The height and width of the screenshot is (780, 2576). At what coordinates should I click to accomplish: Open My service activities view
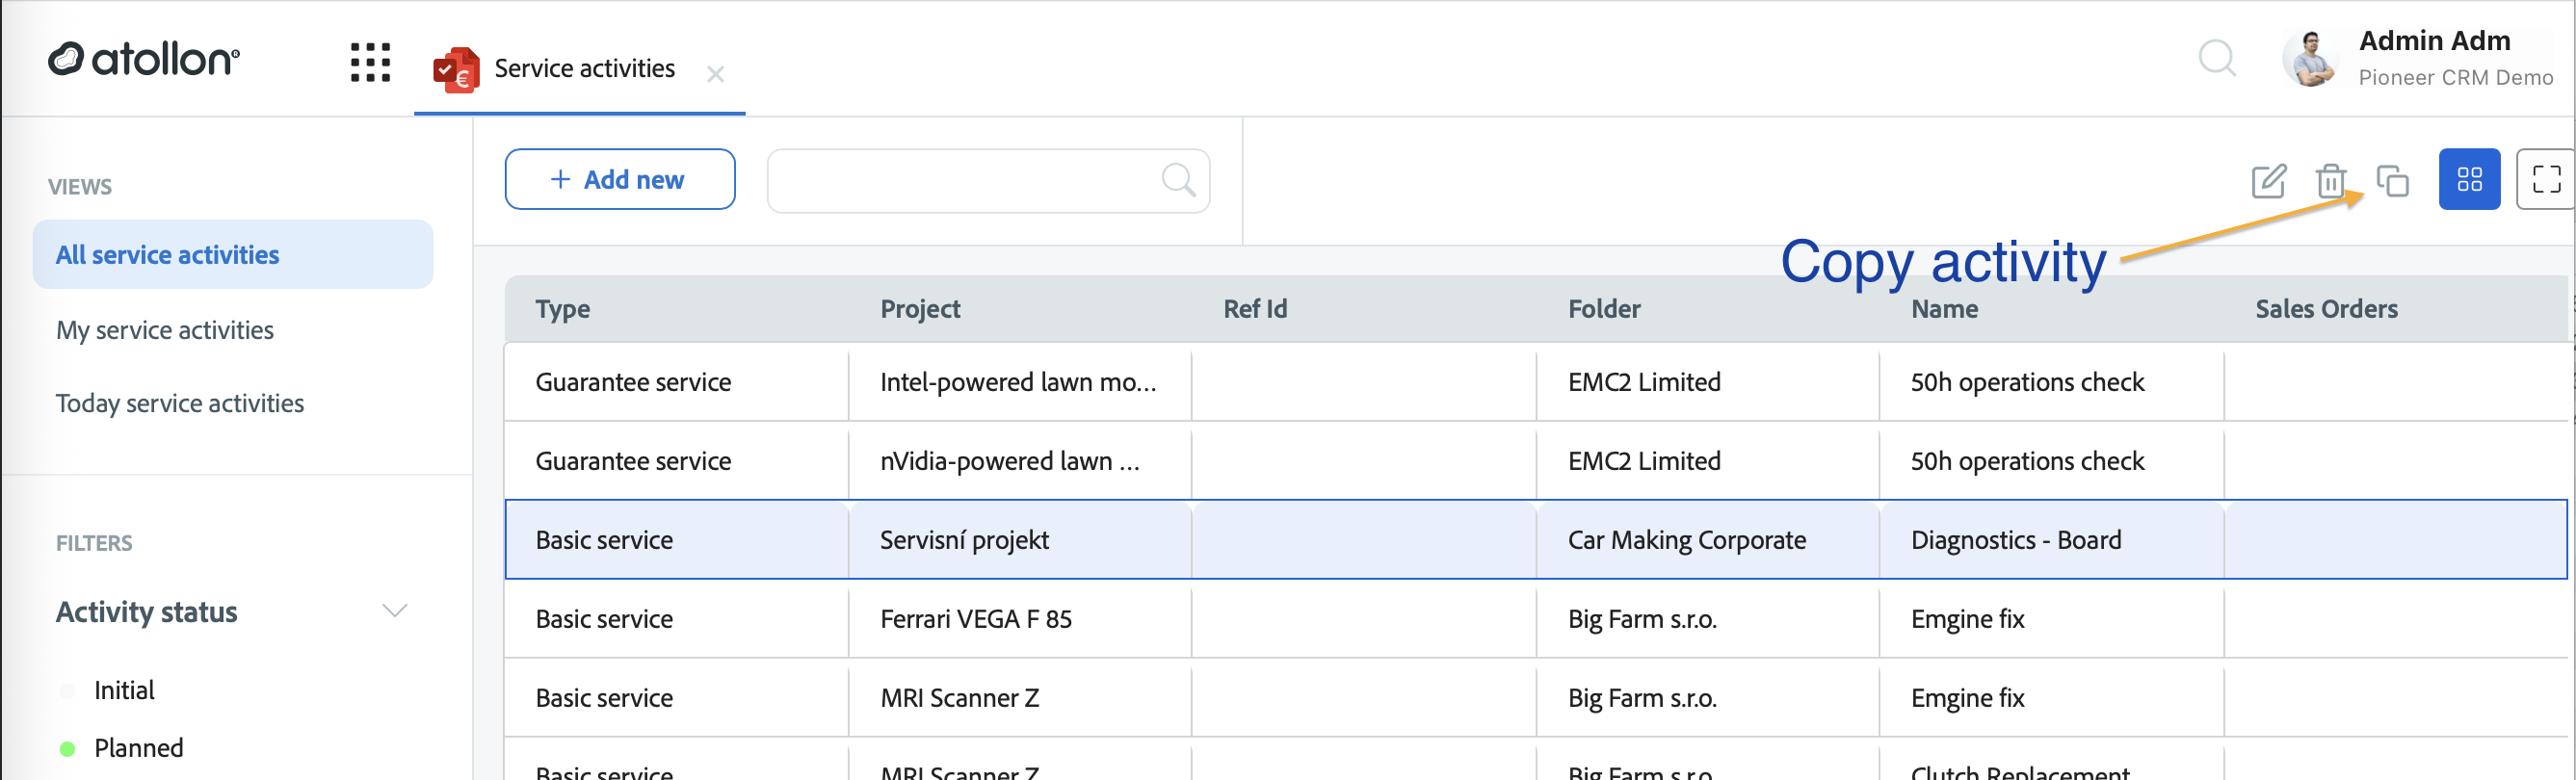click(165, 330)
